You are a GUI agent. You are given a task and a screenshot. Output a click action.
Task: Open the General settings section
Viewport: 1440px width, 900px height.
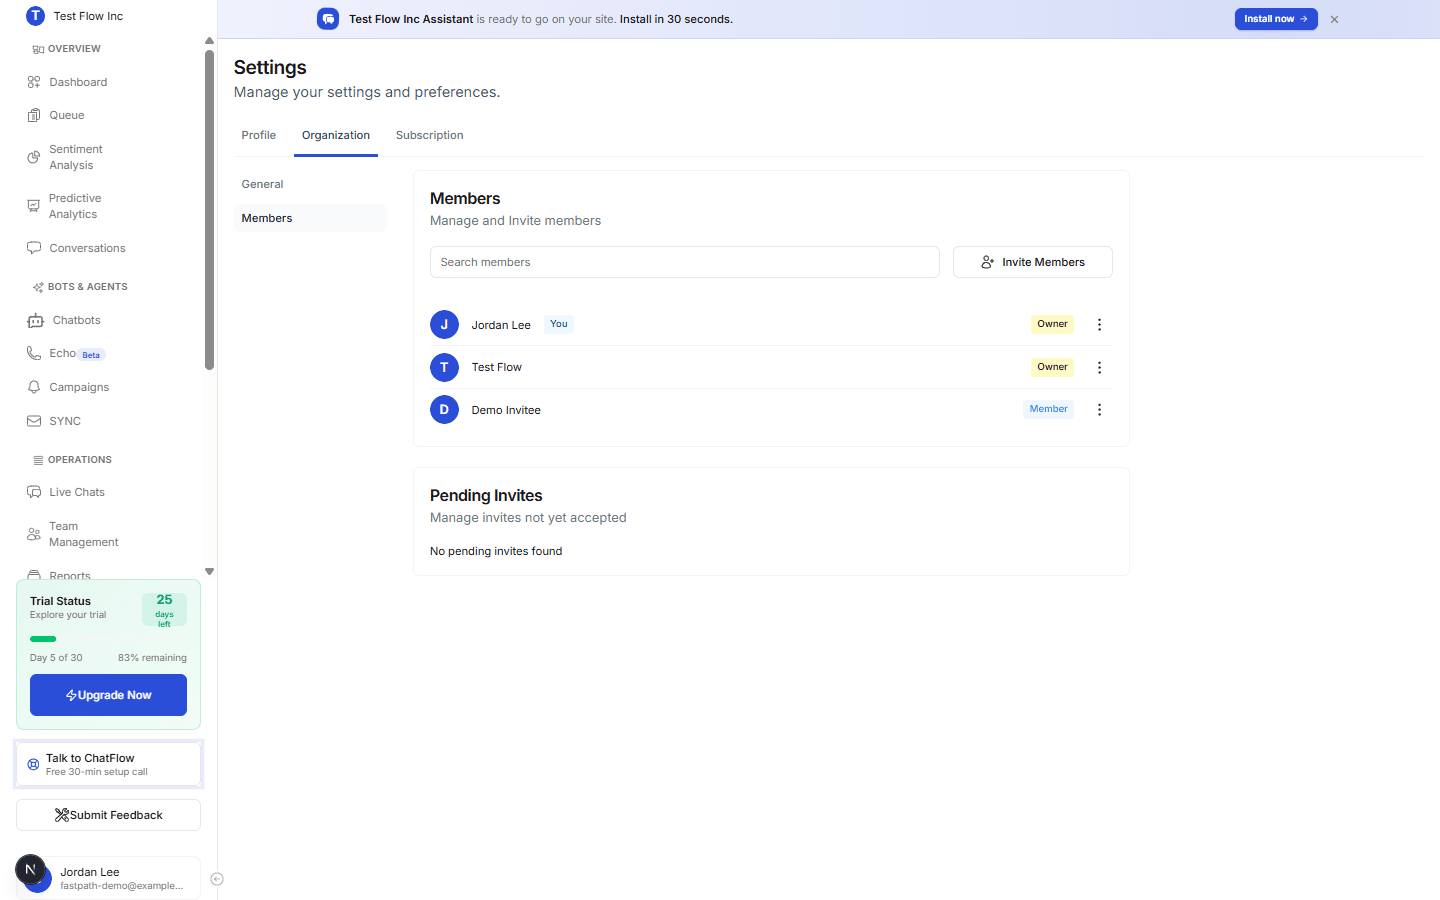310,184
